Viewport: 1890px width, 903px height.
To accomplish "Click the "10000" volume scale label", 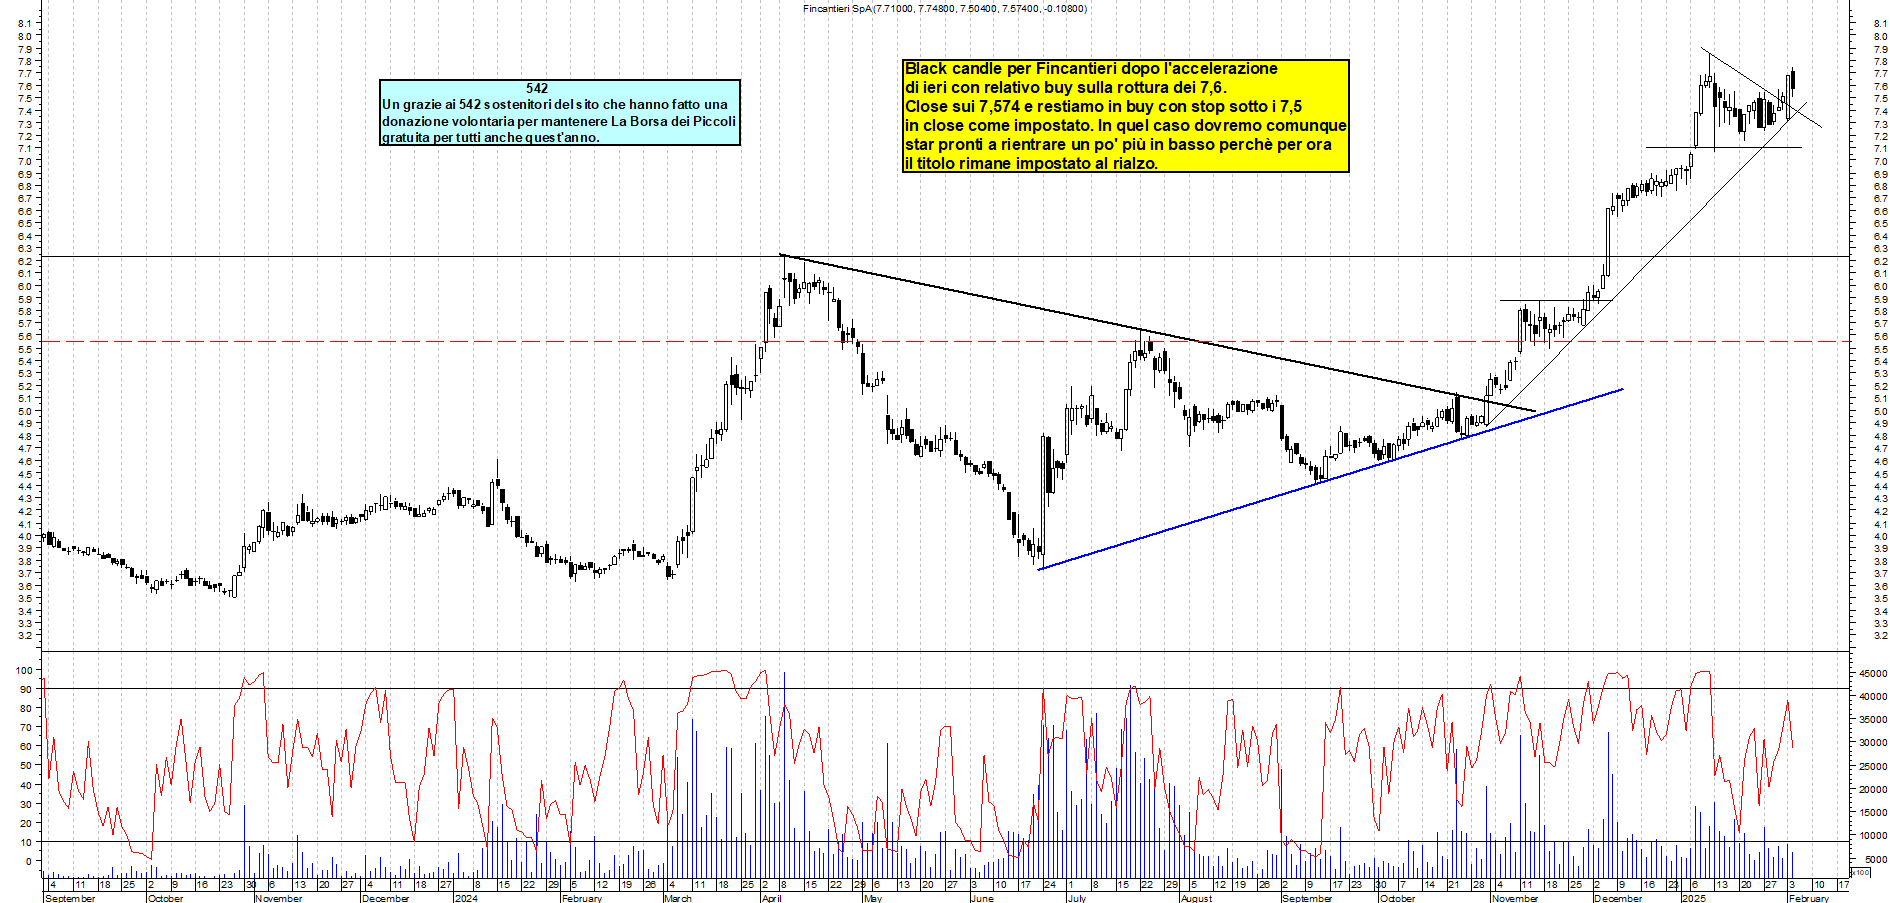I will point(1873,836).
